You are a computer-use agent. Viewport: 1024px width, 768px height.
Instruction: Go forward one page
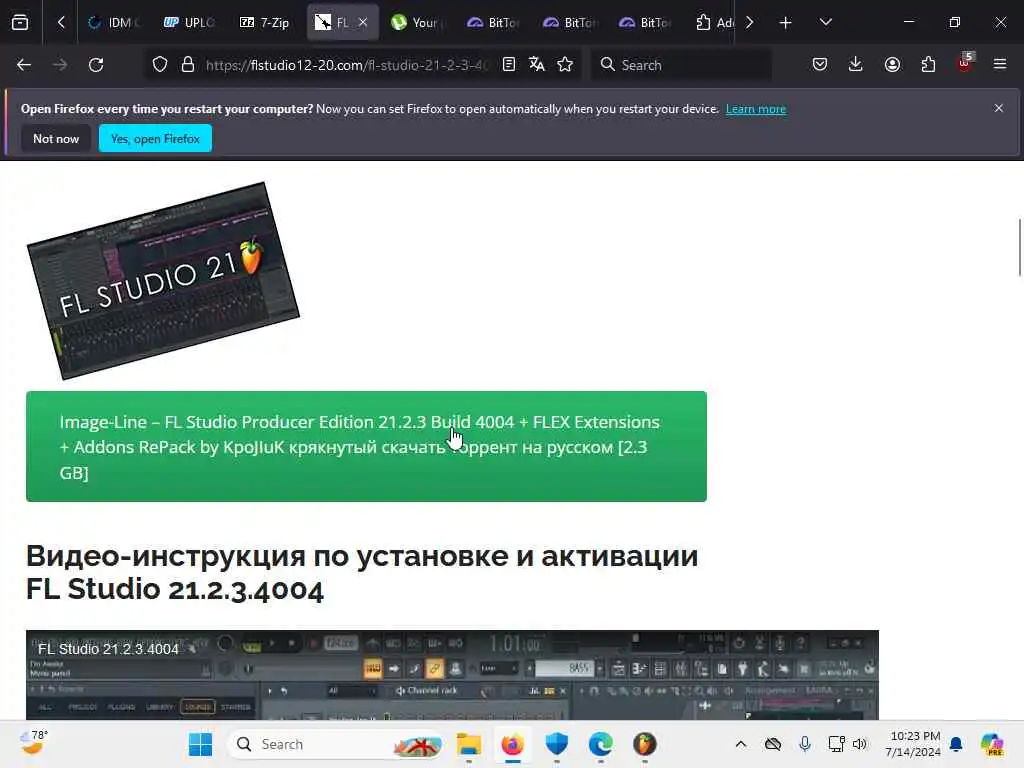point(60,65)
